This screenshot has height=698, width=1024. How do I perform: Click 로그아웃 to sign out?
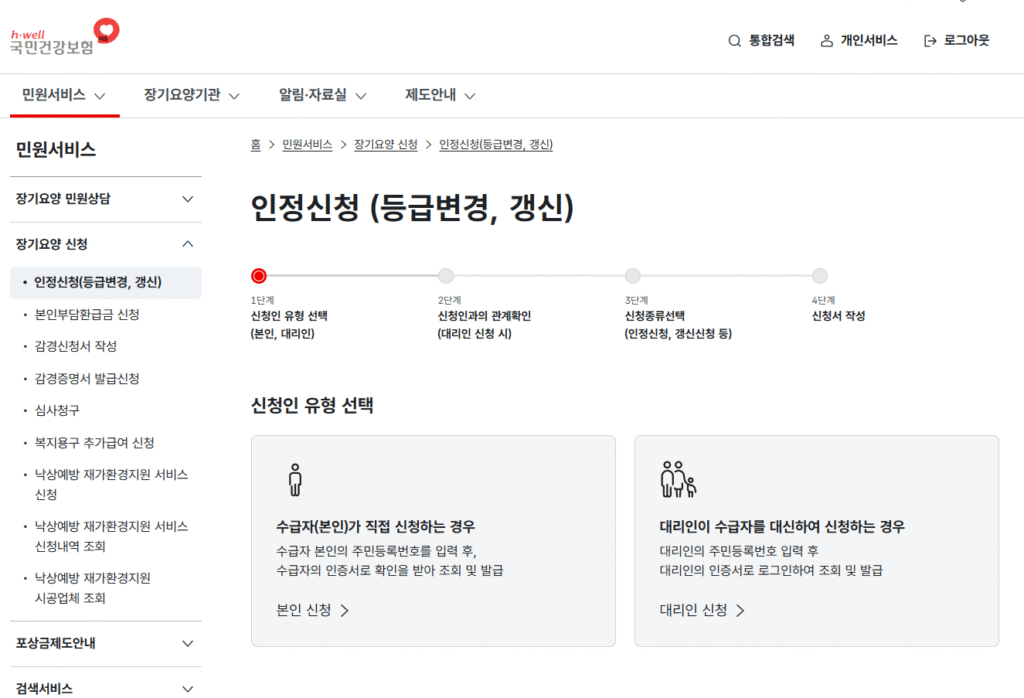click(x=957, y=40)
